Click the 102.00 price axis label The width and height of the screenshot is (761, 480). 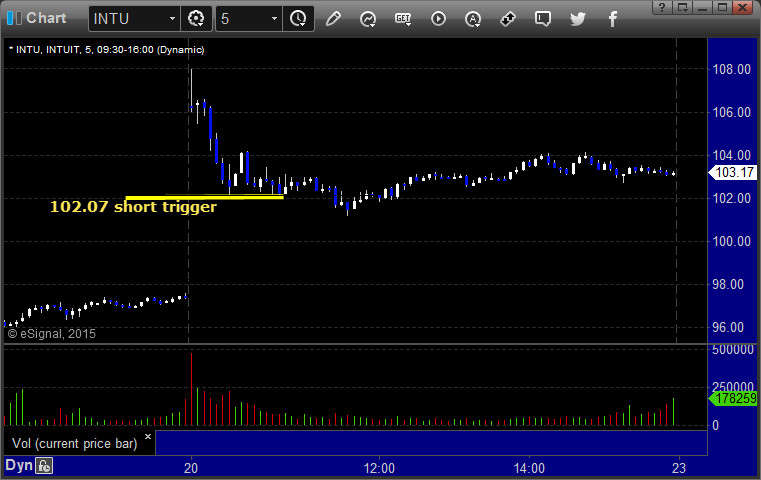pyautogui.click(x=731, y=198)
